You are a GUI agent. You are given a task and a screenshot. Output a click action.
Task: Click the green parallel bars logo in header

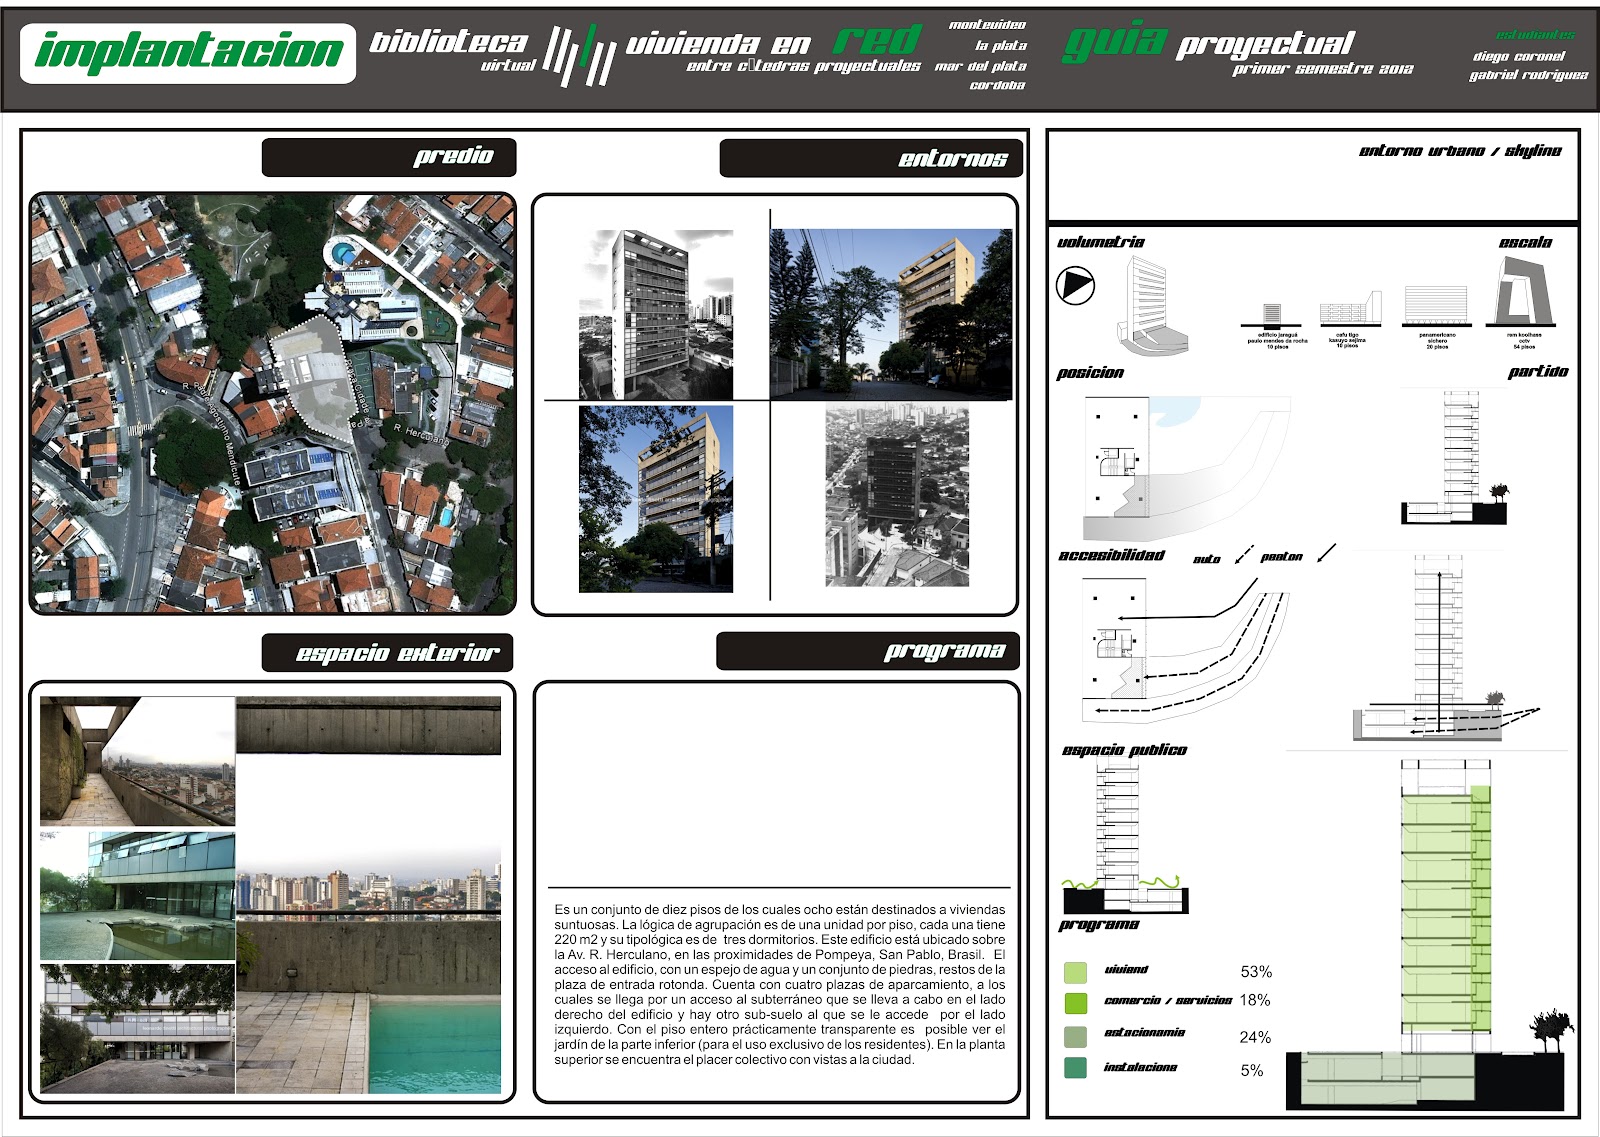(580, 56)
